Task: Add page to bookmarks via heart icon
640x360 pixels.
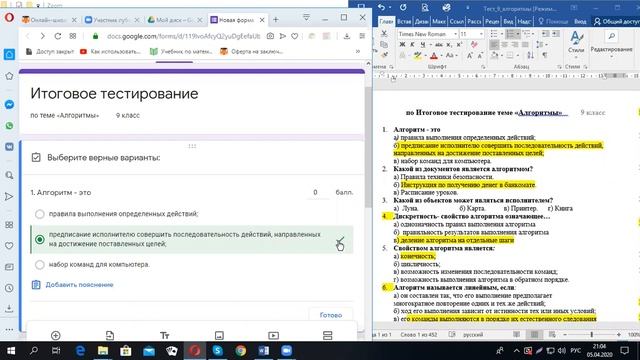Action: click(295, 36)
